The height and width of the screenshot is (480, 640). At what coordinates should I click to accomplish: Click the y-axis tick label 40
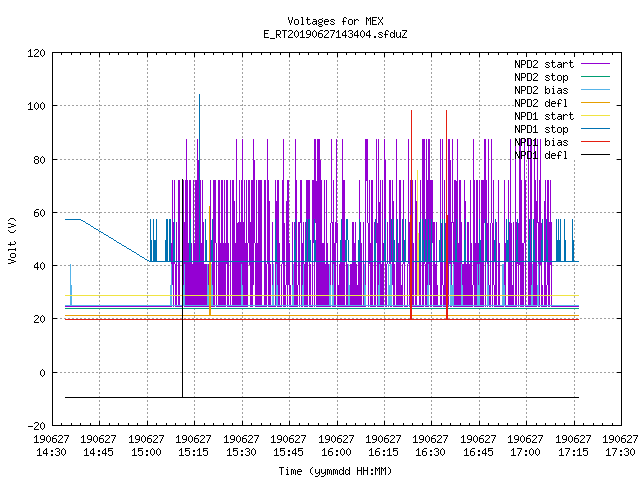[x=39, y=266]
